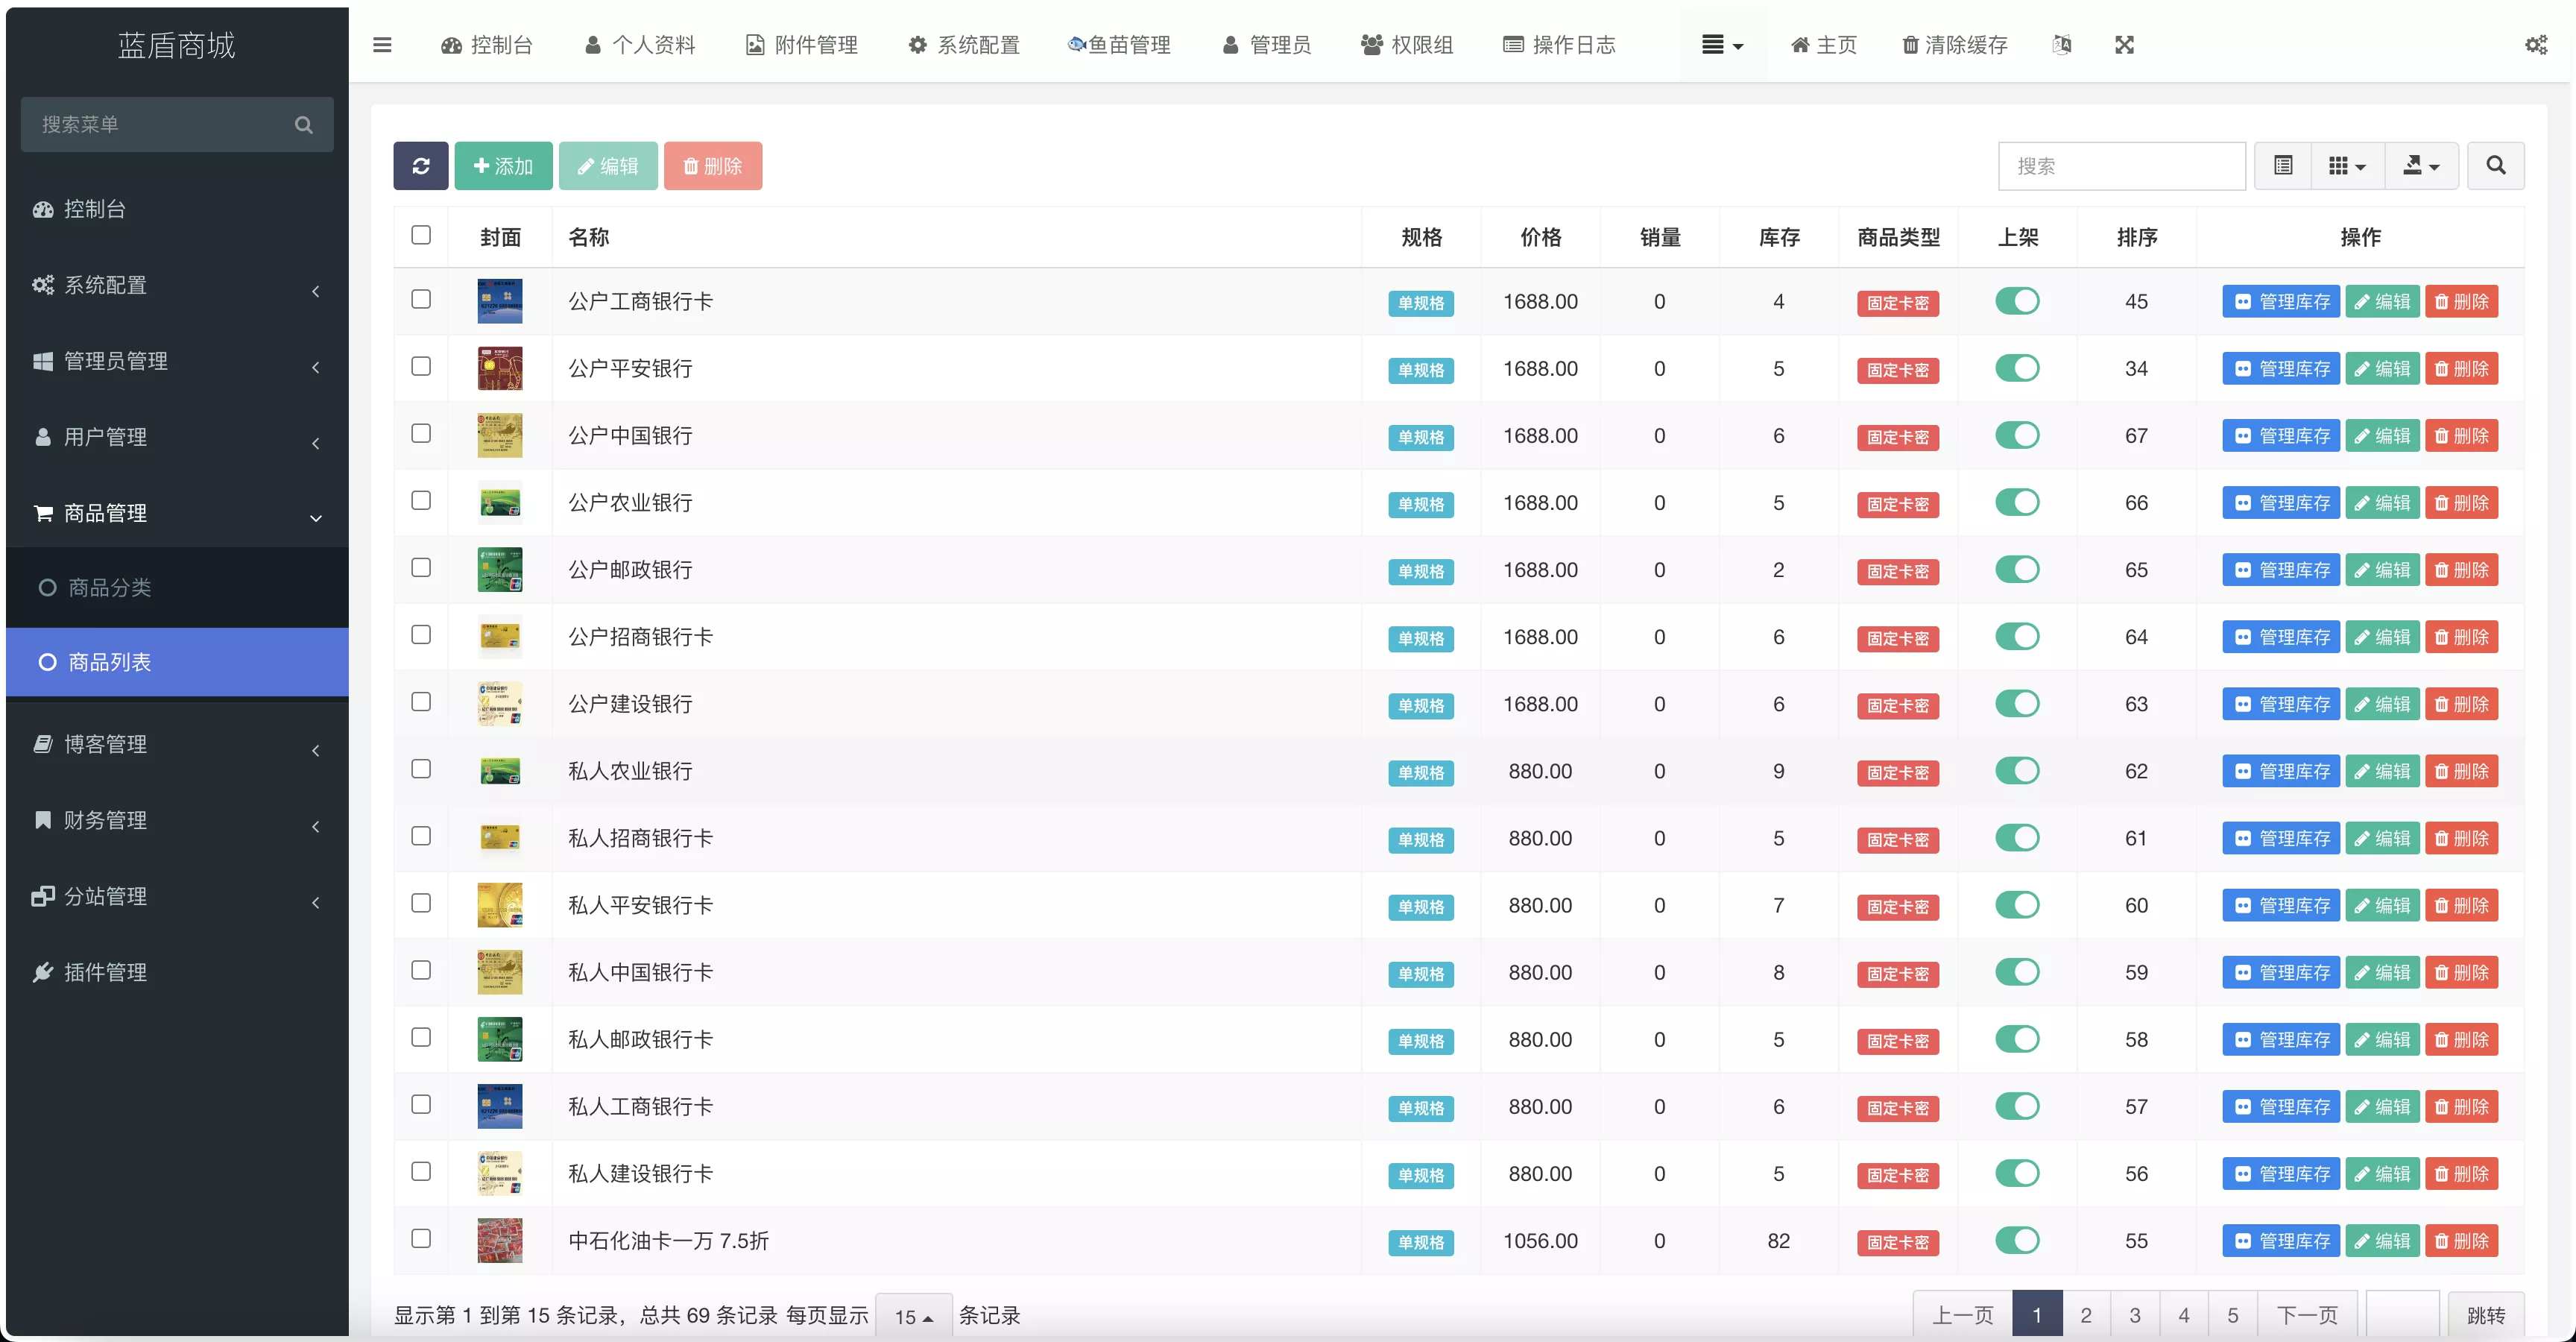Viewport: 2576px width, 1342px height.
Task: Check the select-all checkbox in table header
Action: 421,235
